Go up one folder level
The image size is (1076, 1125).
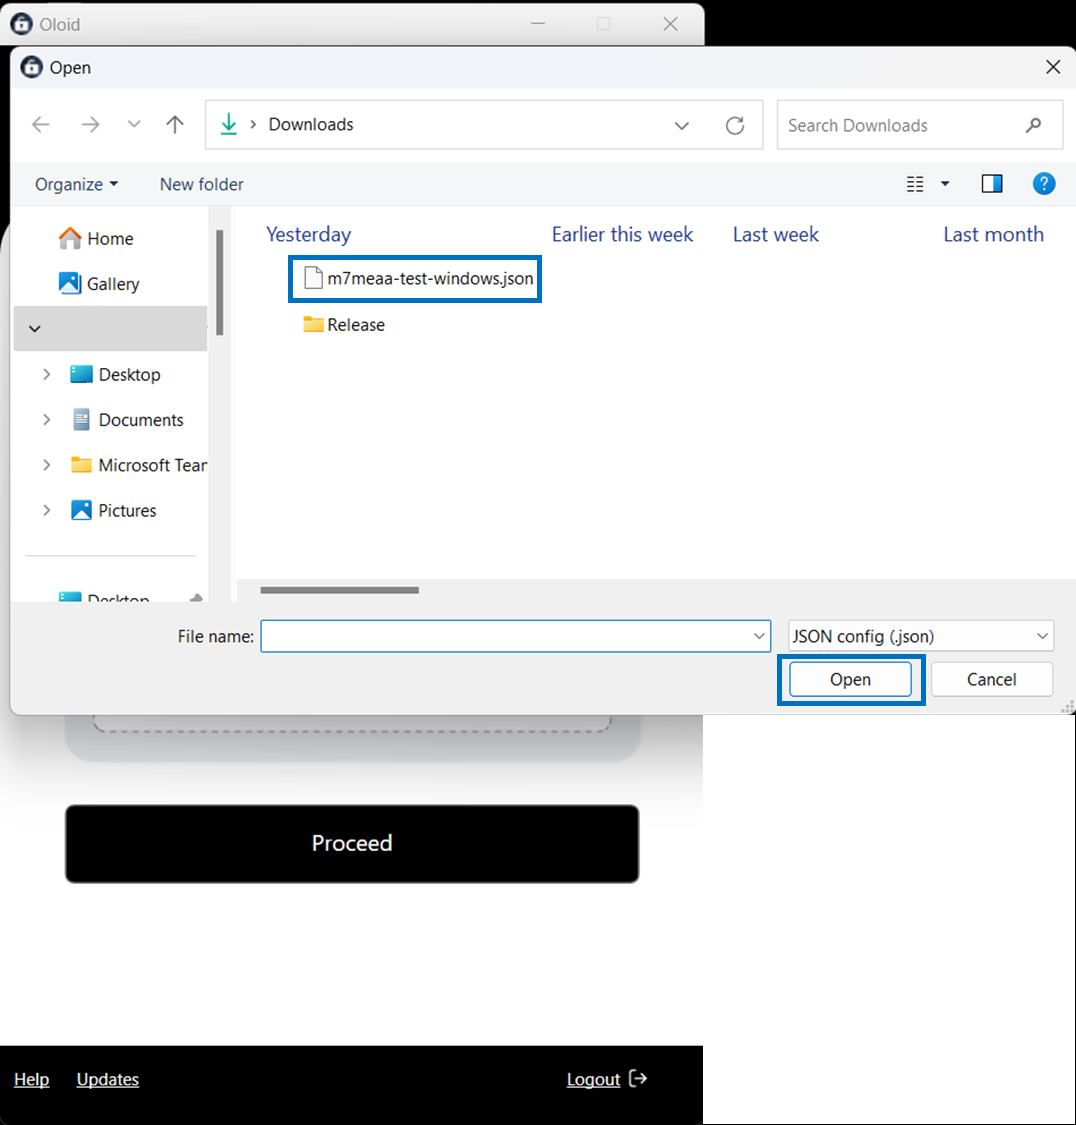coord(175,125)
